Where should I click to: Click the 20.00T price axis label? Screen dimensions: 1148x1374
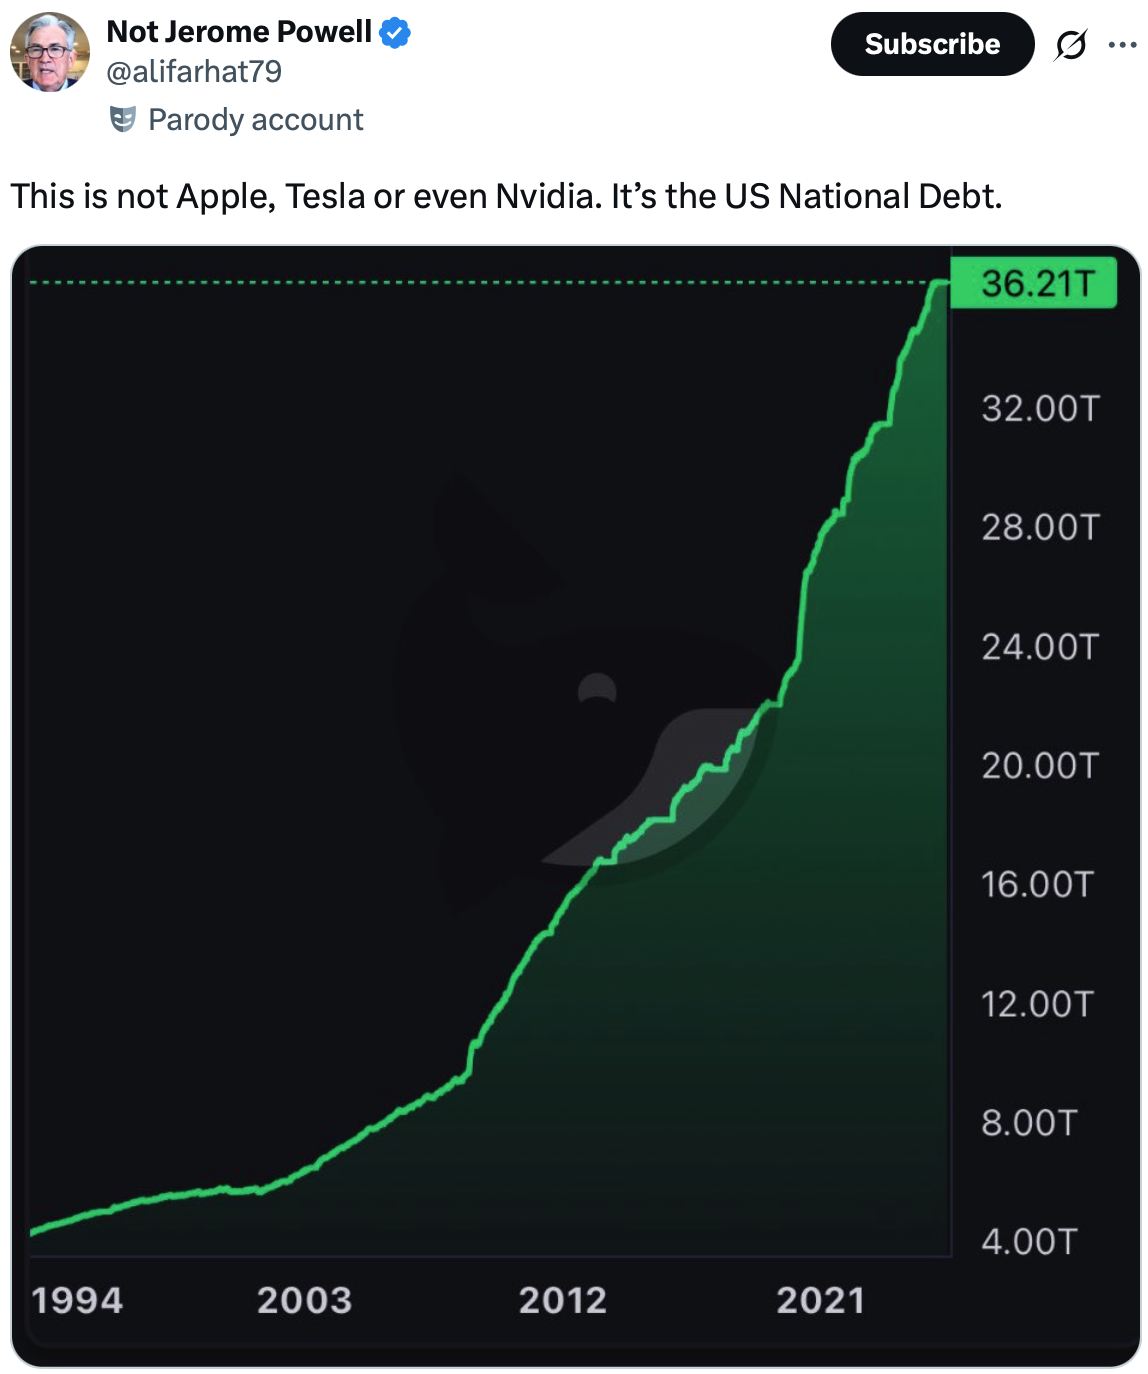point(1040,766)
